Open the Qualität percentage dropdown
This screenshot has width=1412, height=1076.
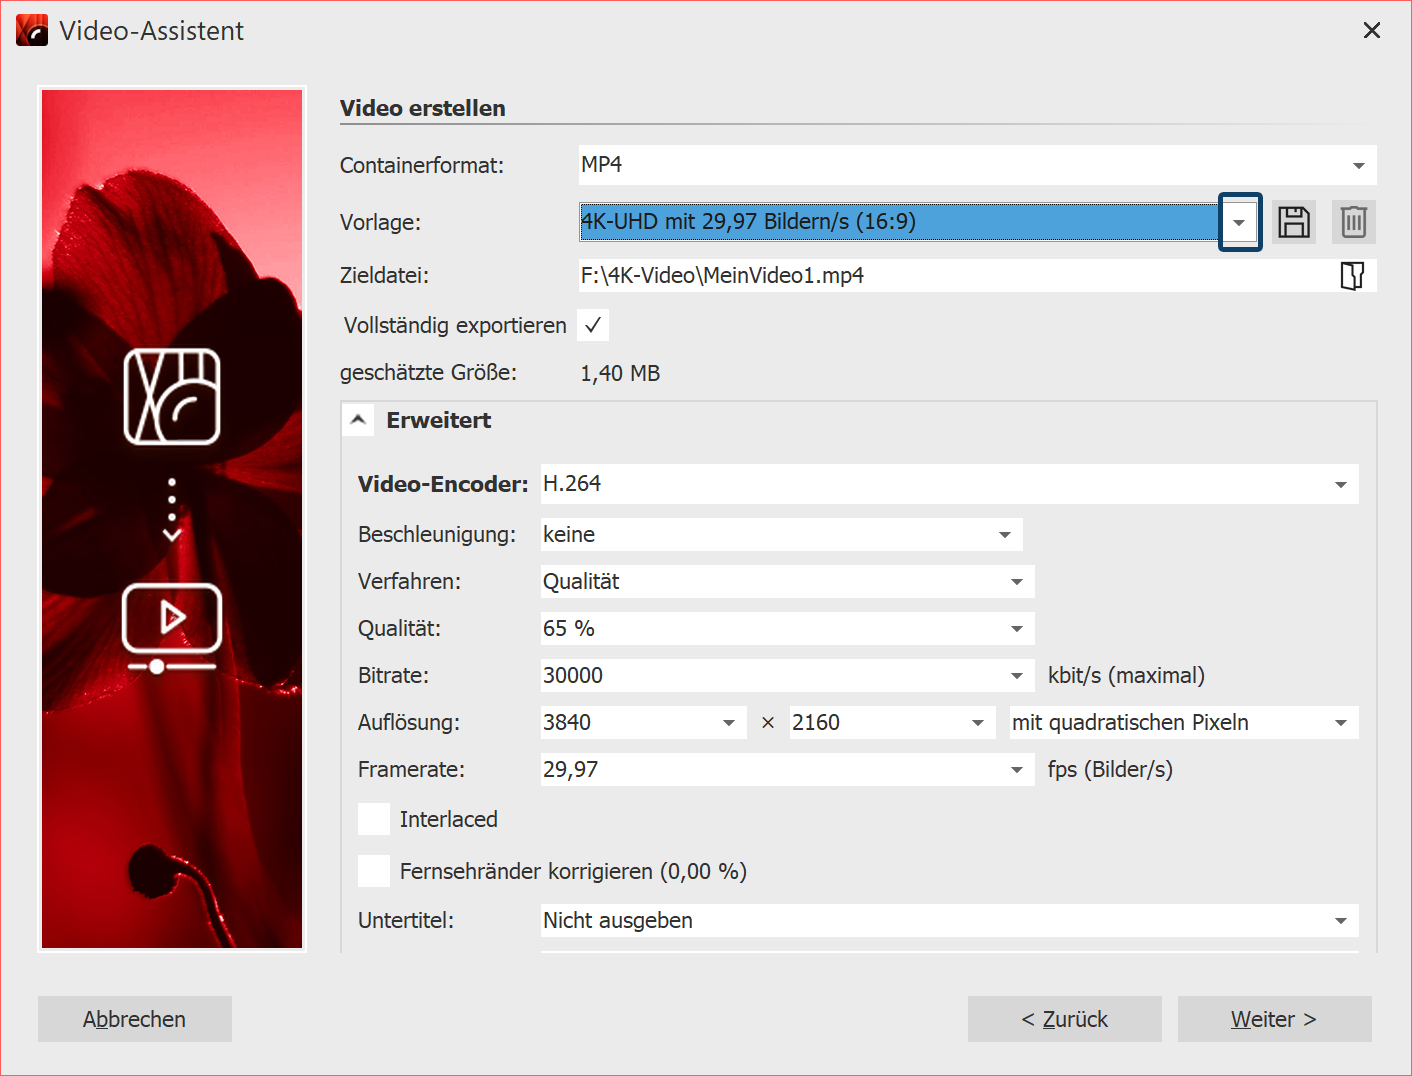pyautogui.click(x=1018, y=628)
